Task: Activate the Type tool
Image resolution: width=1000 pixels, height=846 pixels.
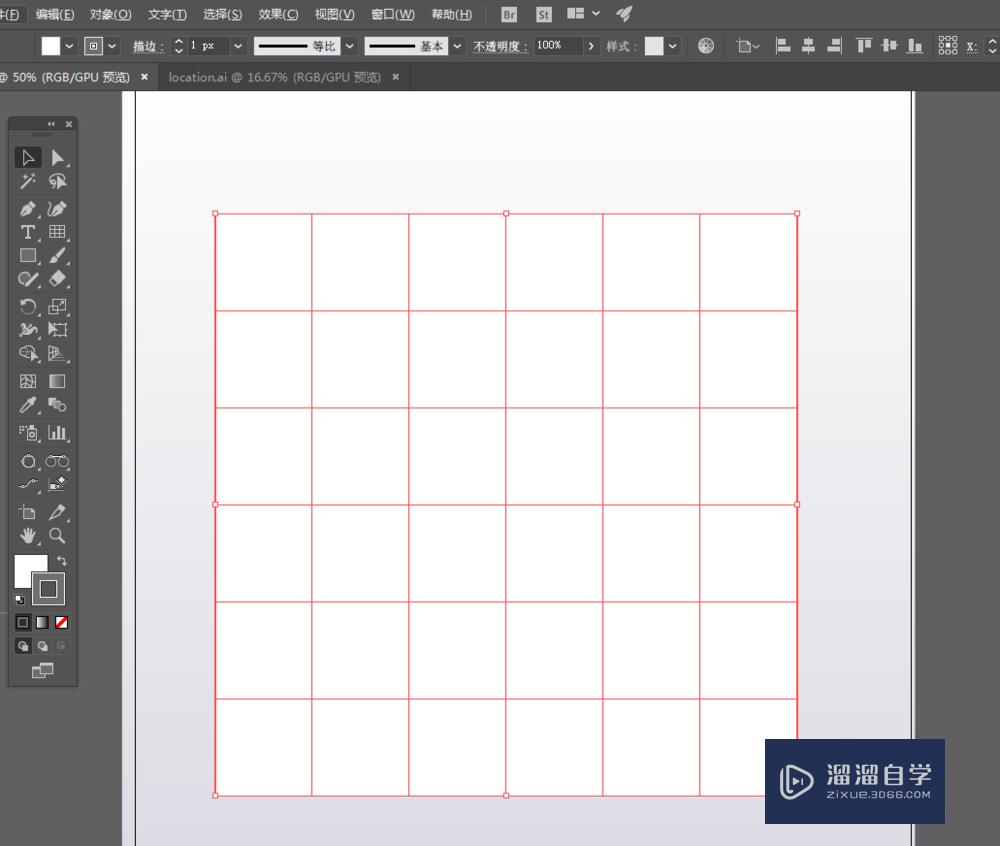Action: (28, 232)
